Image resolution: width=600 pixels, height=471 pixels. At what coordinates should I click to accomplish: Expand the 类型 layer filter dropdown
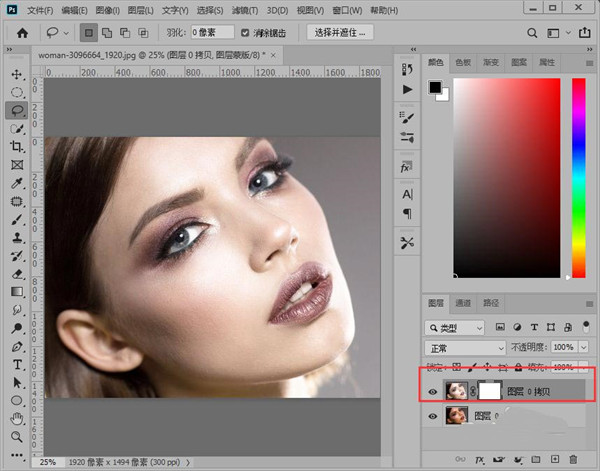click(x=455, y=327)
